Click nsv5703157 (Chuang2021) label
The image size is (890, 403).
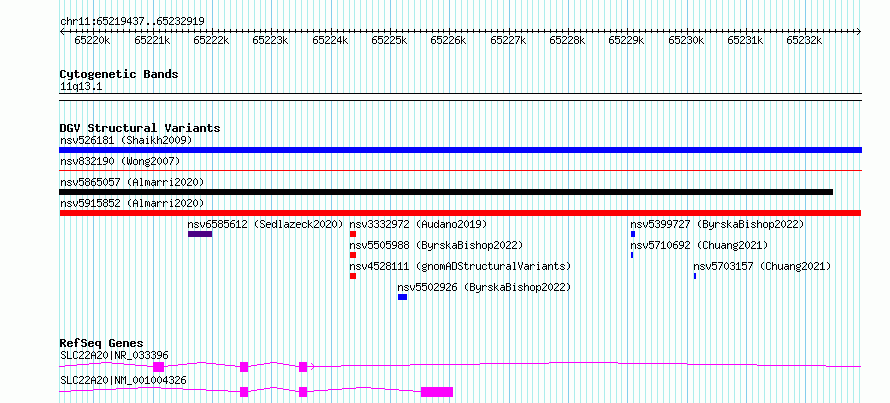coord(762,266)
